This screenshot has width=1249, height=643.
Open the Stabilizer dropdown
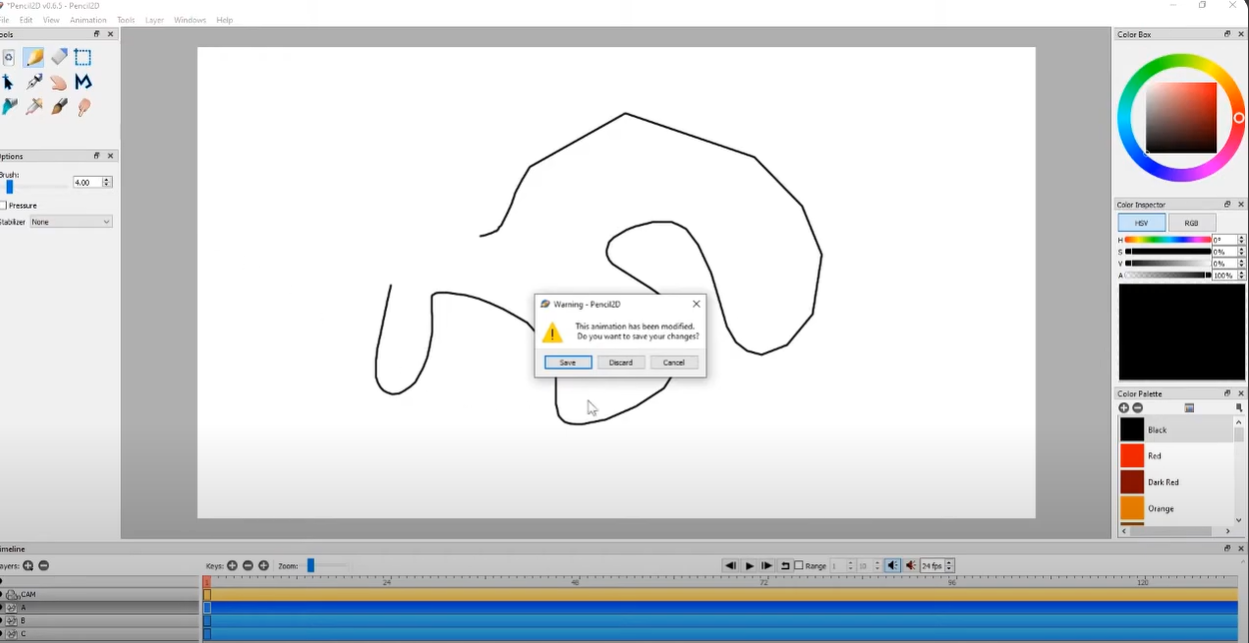(x=70, y=221)
